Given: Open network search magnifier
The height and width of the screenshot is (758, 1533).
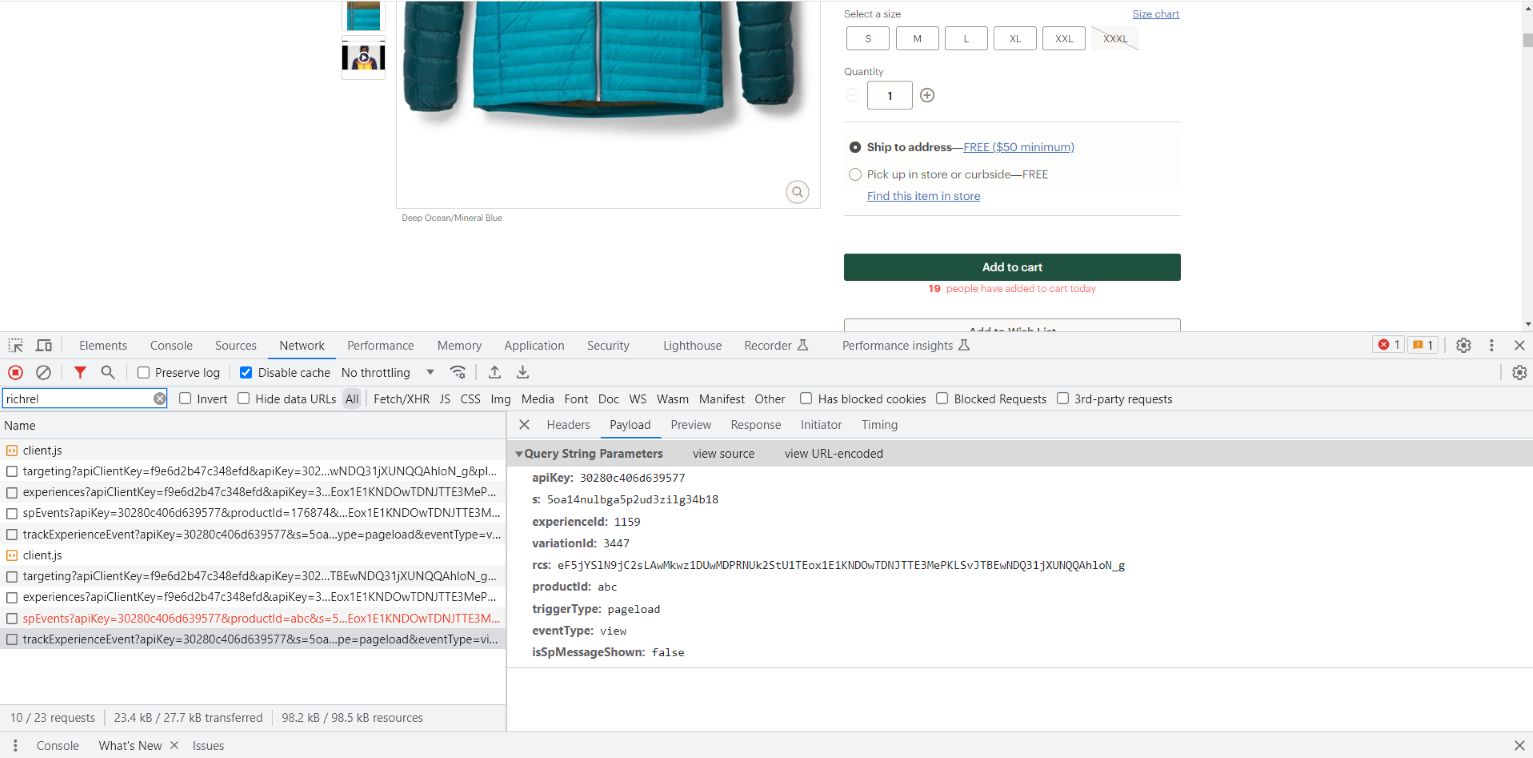Looking at the screenshot, I should [x=108, y=373].
